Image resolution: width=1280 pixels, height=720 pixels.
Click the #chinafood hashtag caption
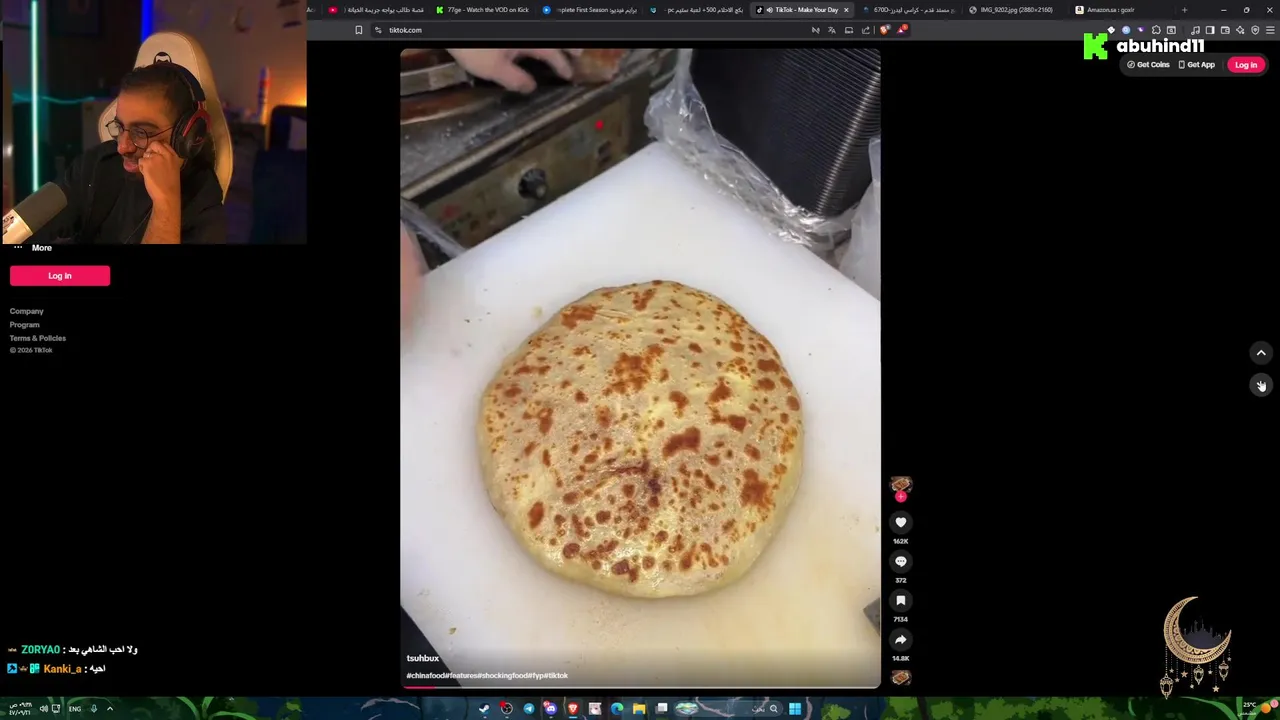427,675
